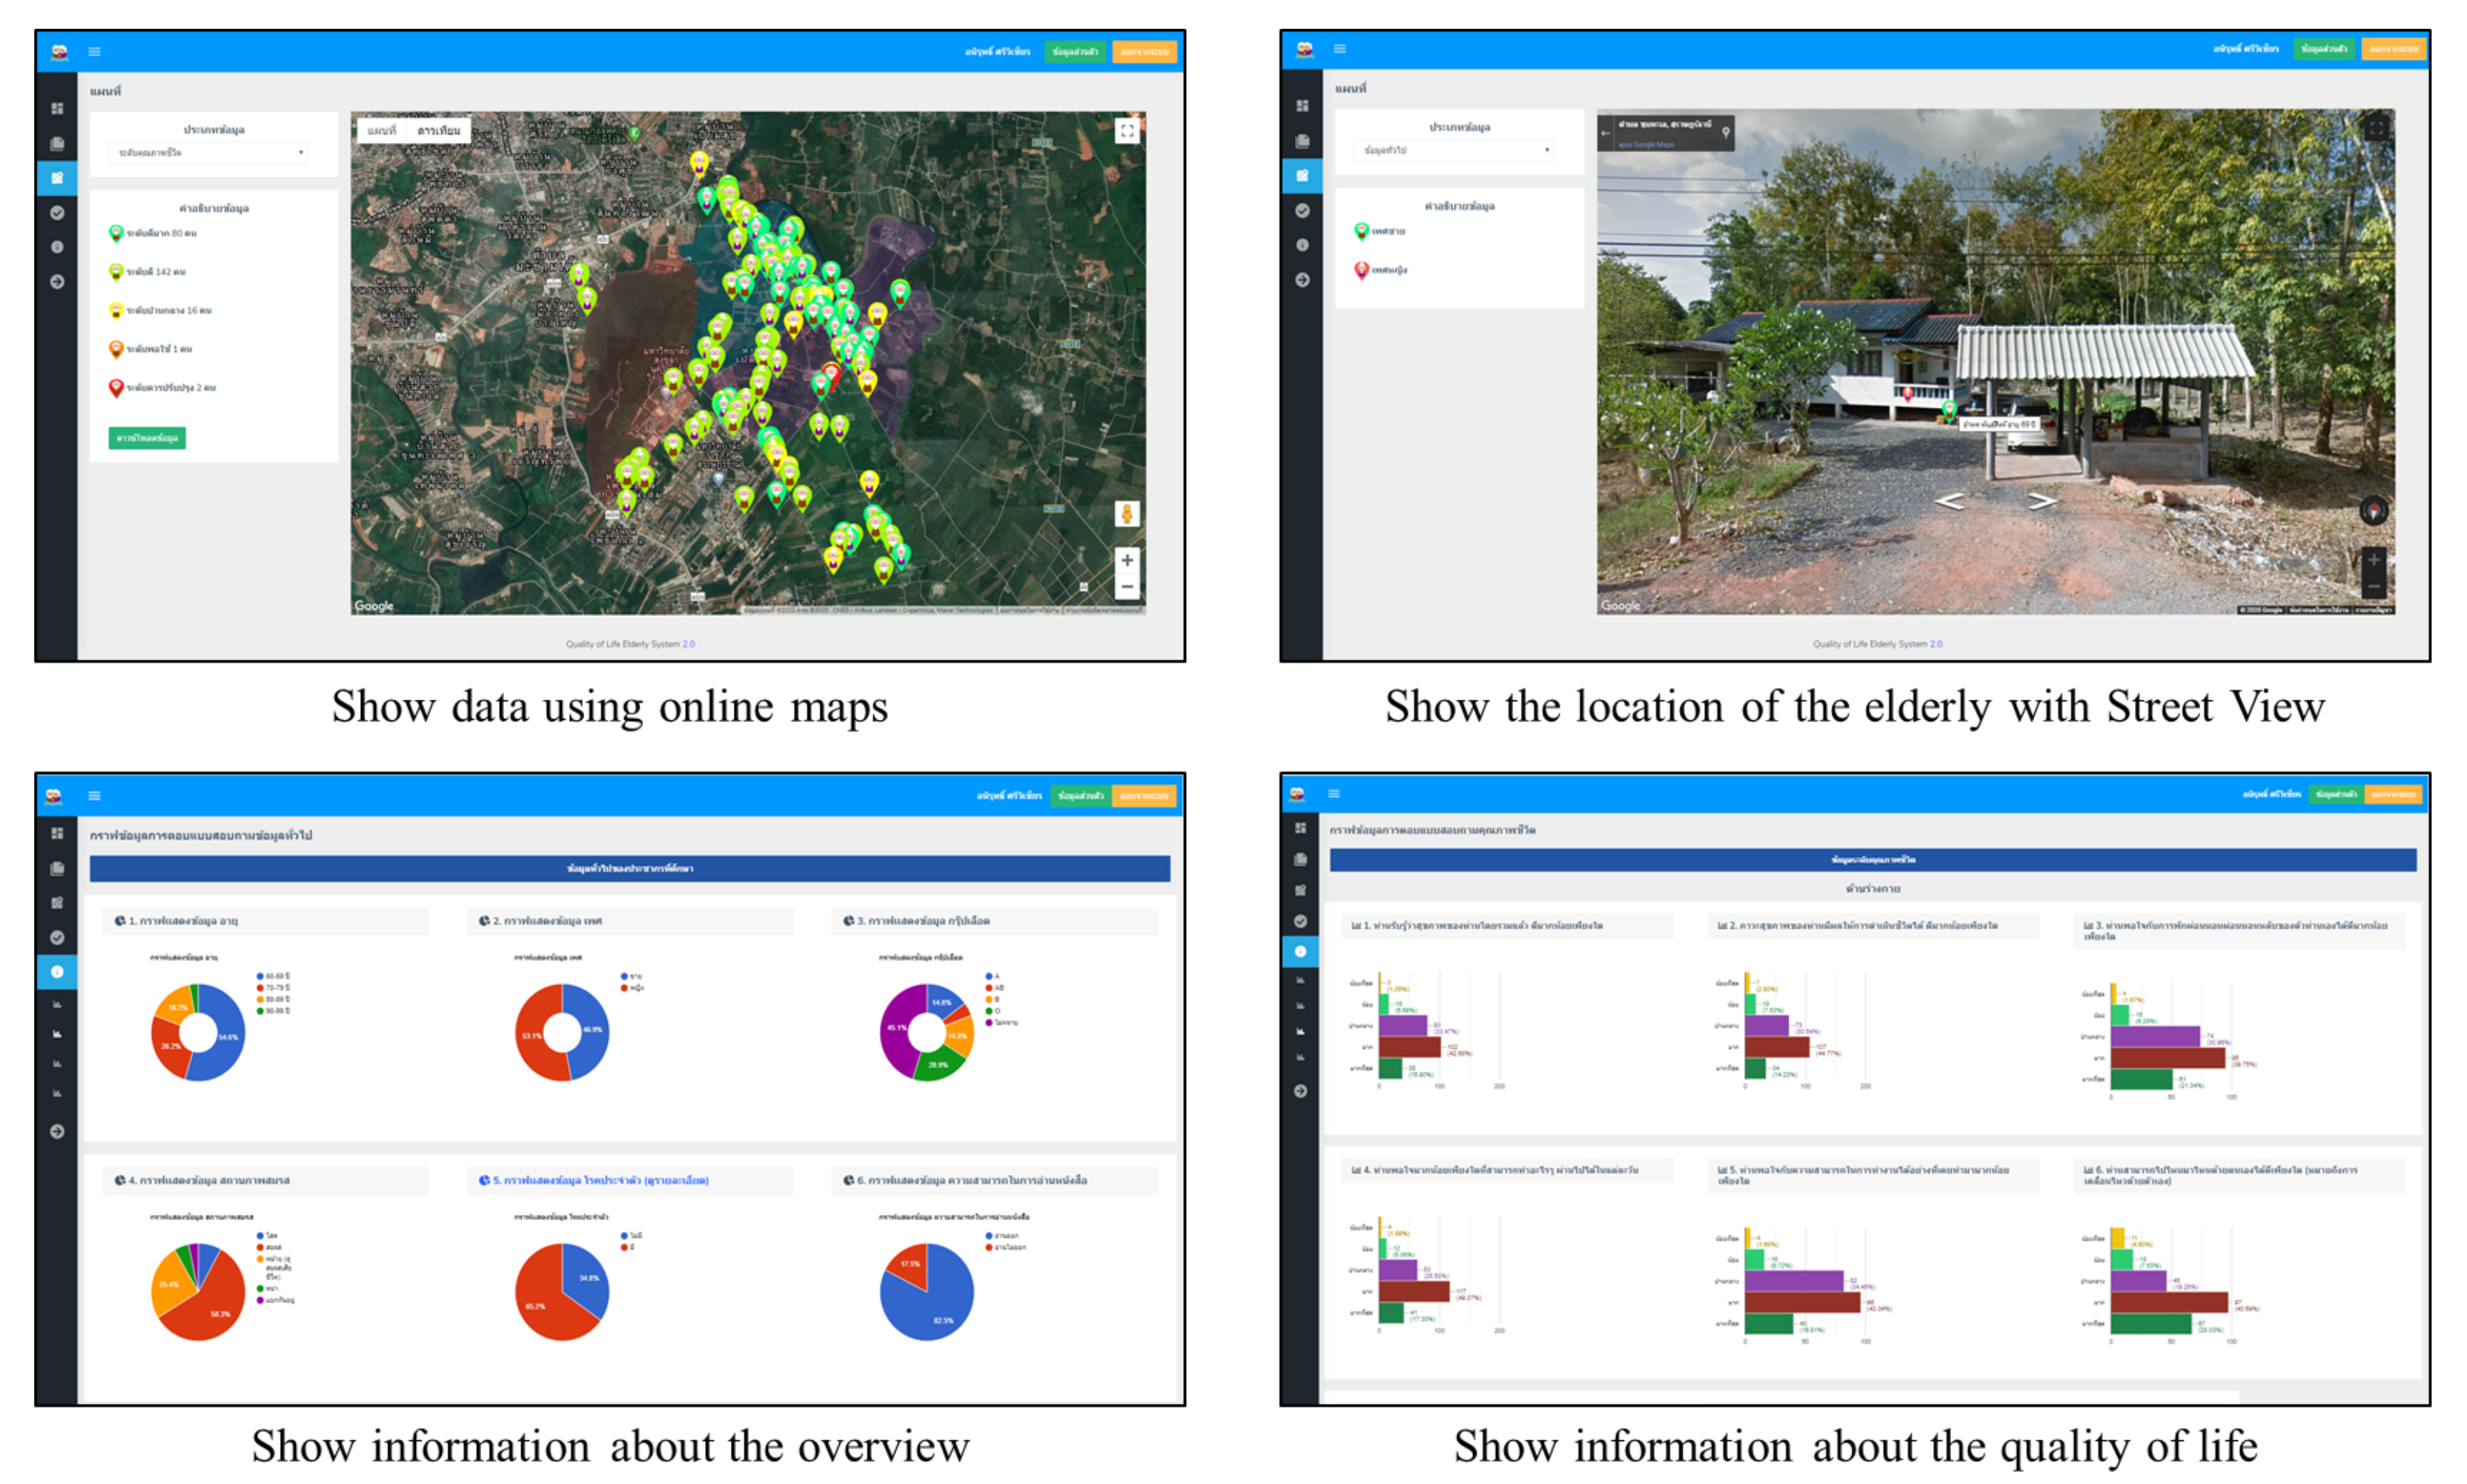
Task: Click the Street View back arrow beside the address
Action: click(1605, 133)
